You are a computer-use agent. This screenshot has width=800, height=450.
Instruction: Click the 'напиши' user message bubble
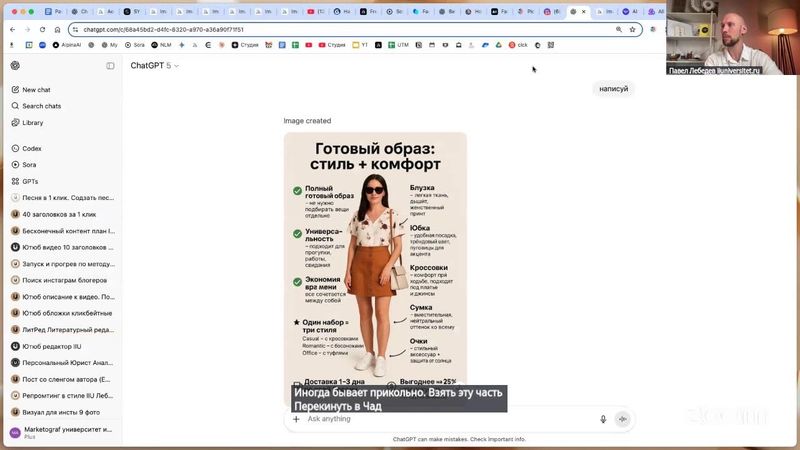613,89
